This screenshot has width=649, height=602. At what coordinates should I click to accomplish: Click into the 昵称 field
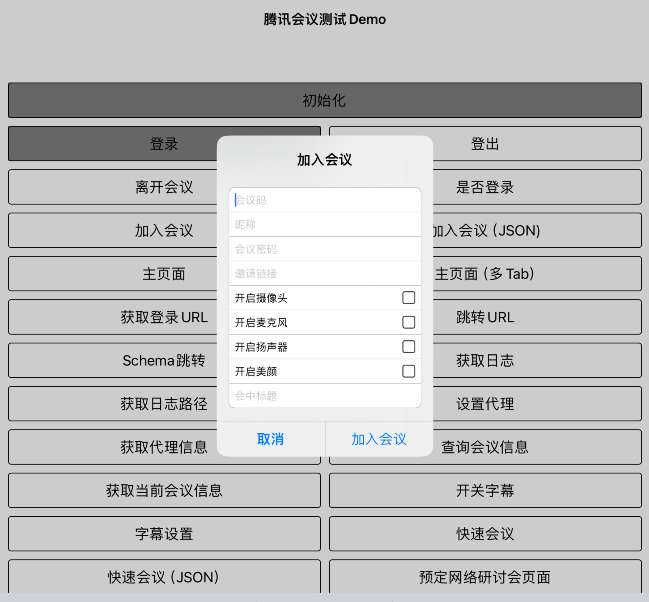click(325, 224)
